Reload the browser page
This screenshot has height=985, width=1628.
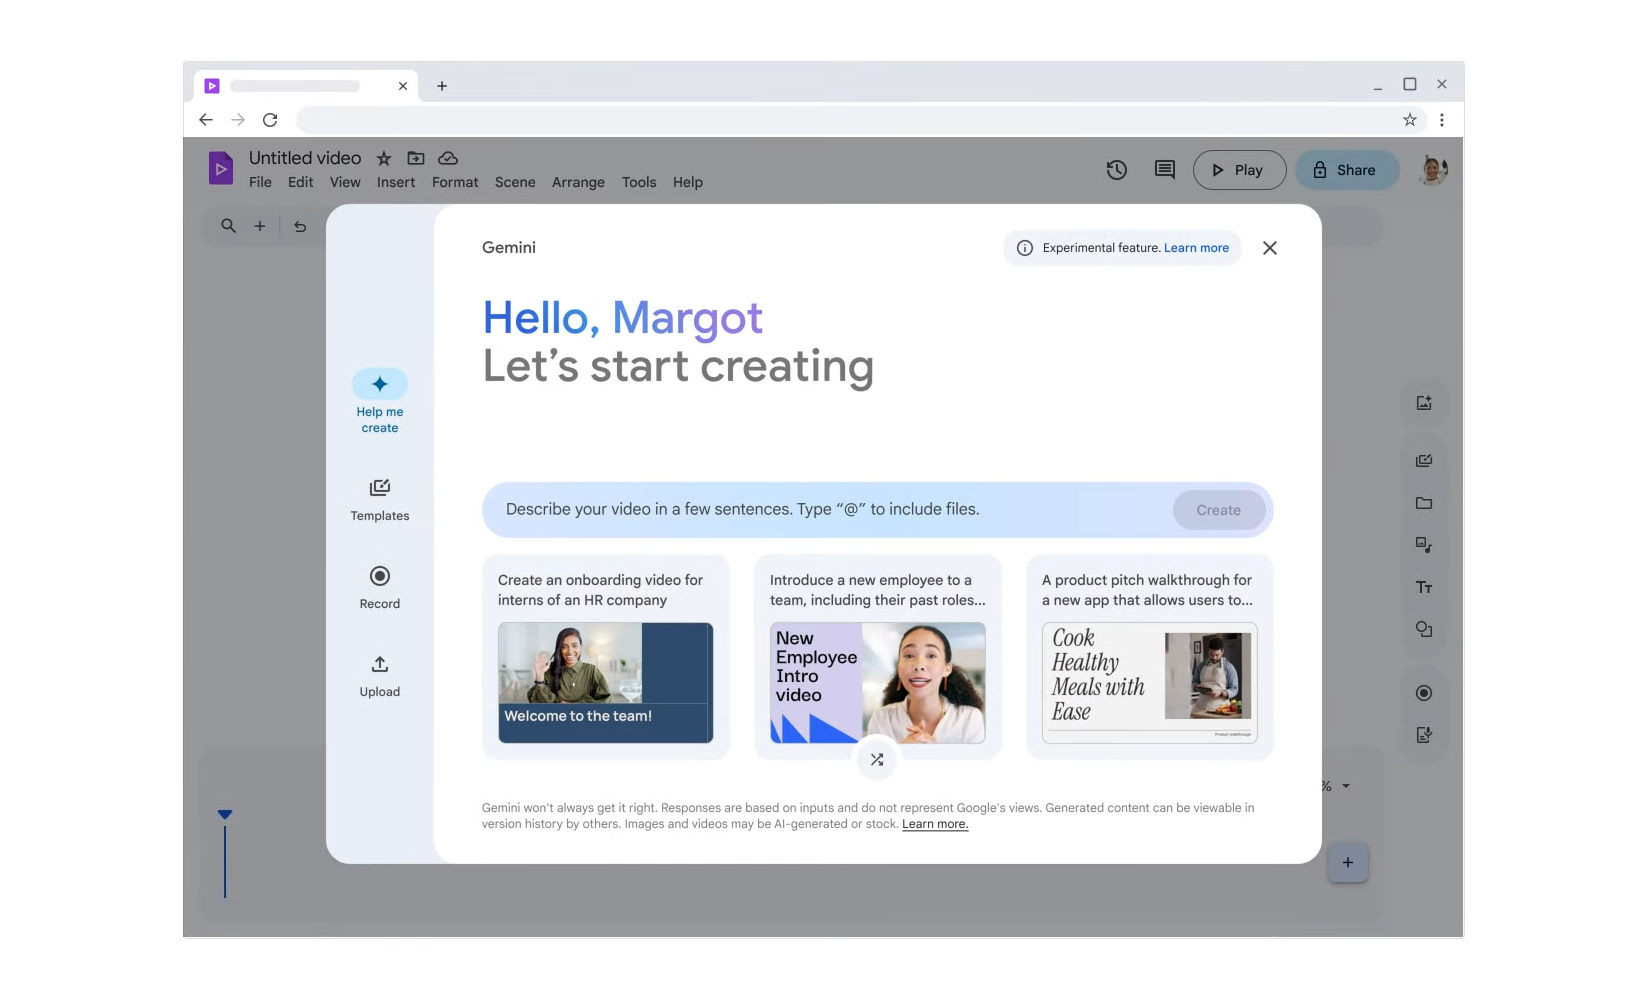click(270, 120)
